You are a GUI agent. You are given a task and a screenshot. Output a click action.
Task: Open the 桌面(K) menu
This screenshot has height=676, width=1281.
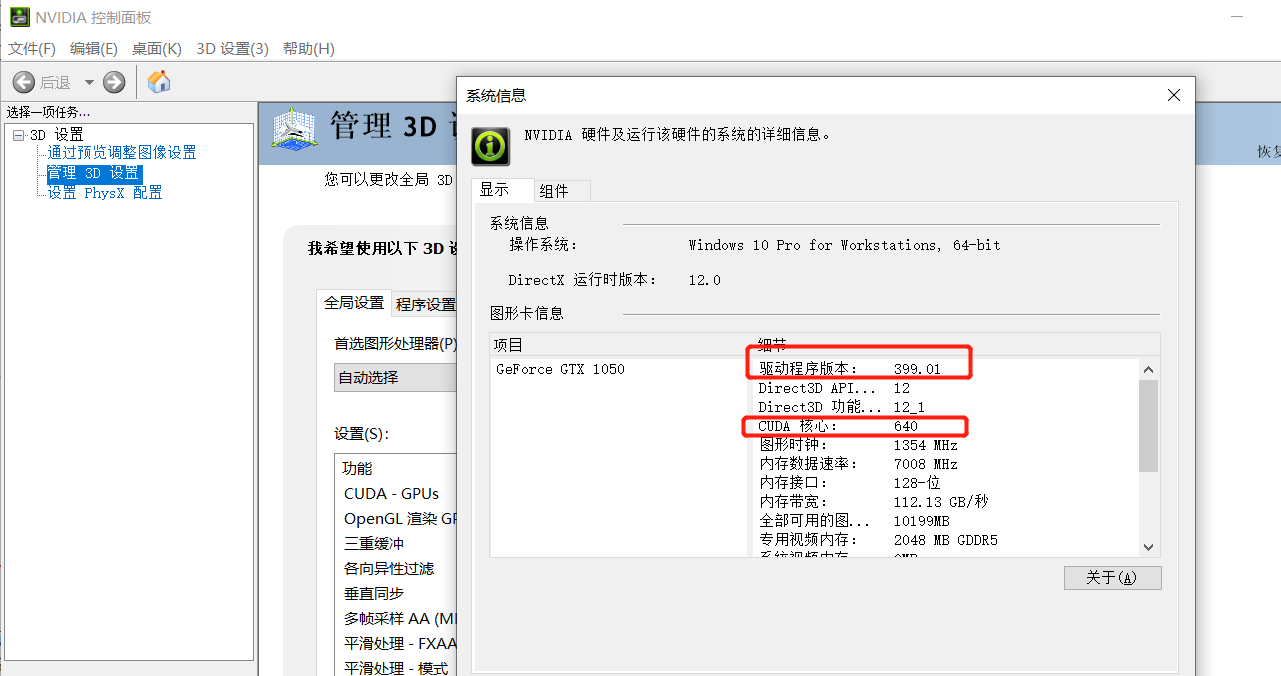coord(157,48)
